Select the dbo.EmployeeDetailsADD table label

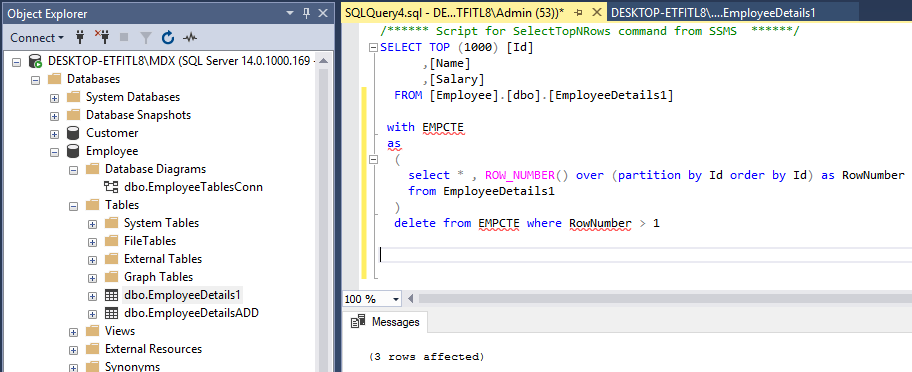click(x=191, y=313)
